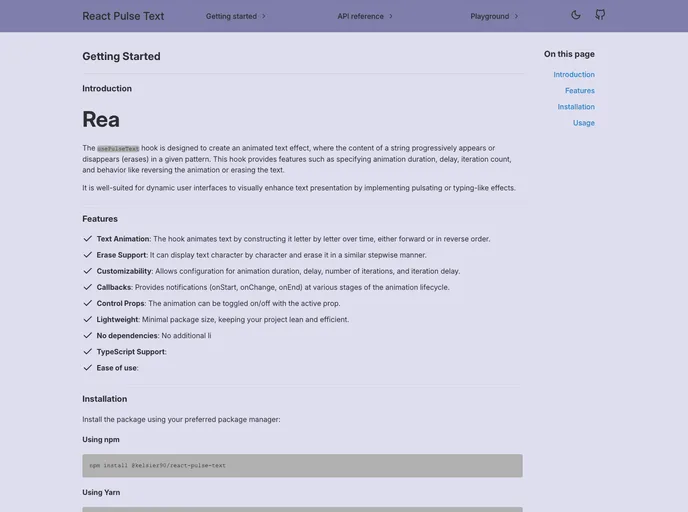Image resolution: width=688 pixels, height=512 pixels.
Task: Click the npm install command code block
Action: (x=302, y=466)
